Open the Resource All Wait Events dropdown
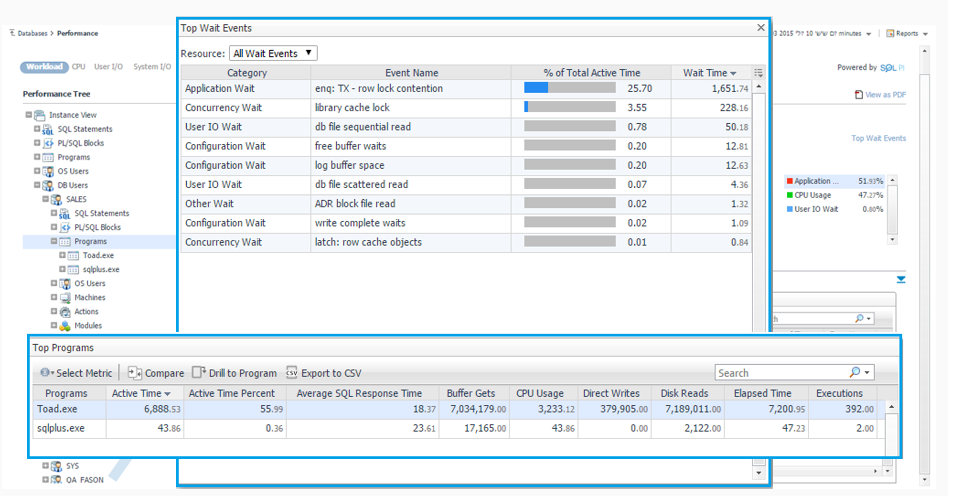The width and height of the screenshot is (956, 496). (x=273, y=53)
